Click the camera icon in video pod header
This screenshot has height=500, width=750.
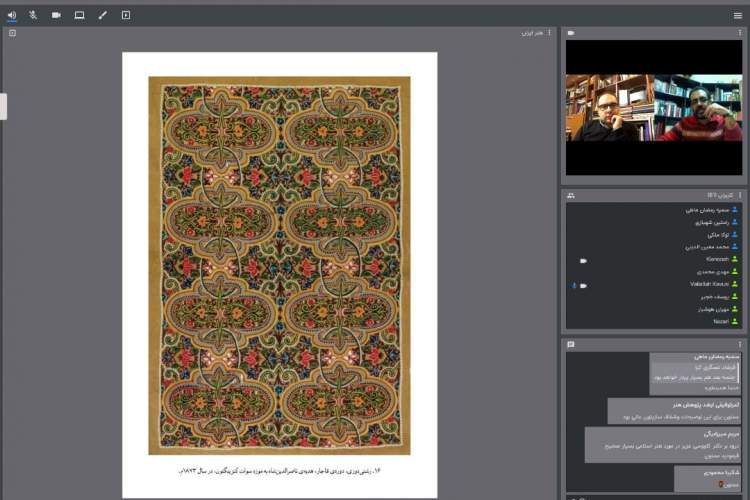point(571,33)
